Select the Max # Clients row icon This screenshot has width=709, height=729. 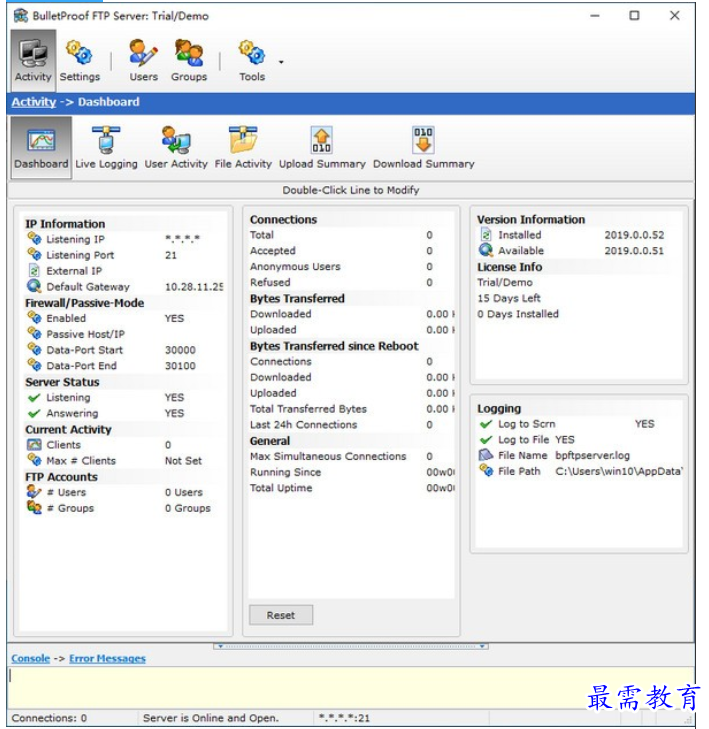(x=34, y=460)
